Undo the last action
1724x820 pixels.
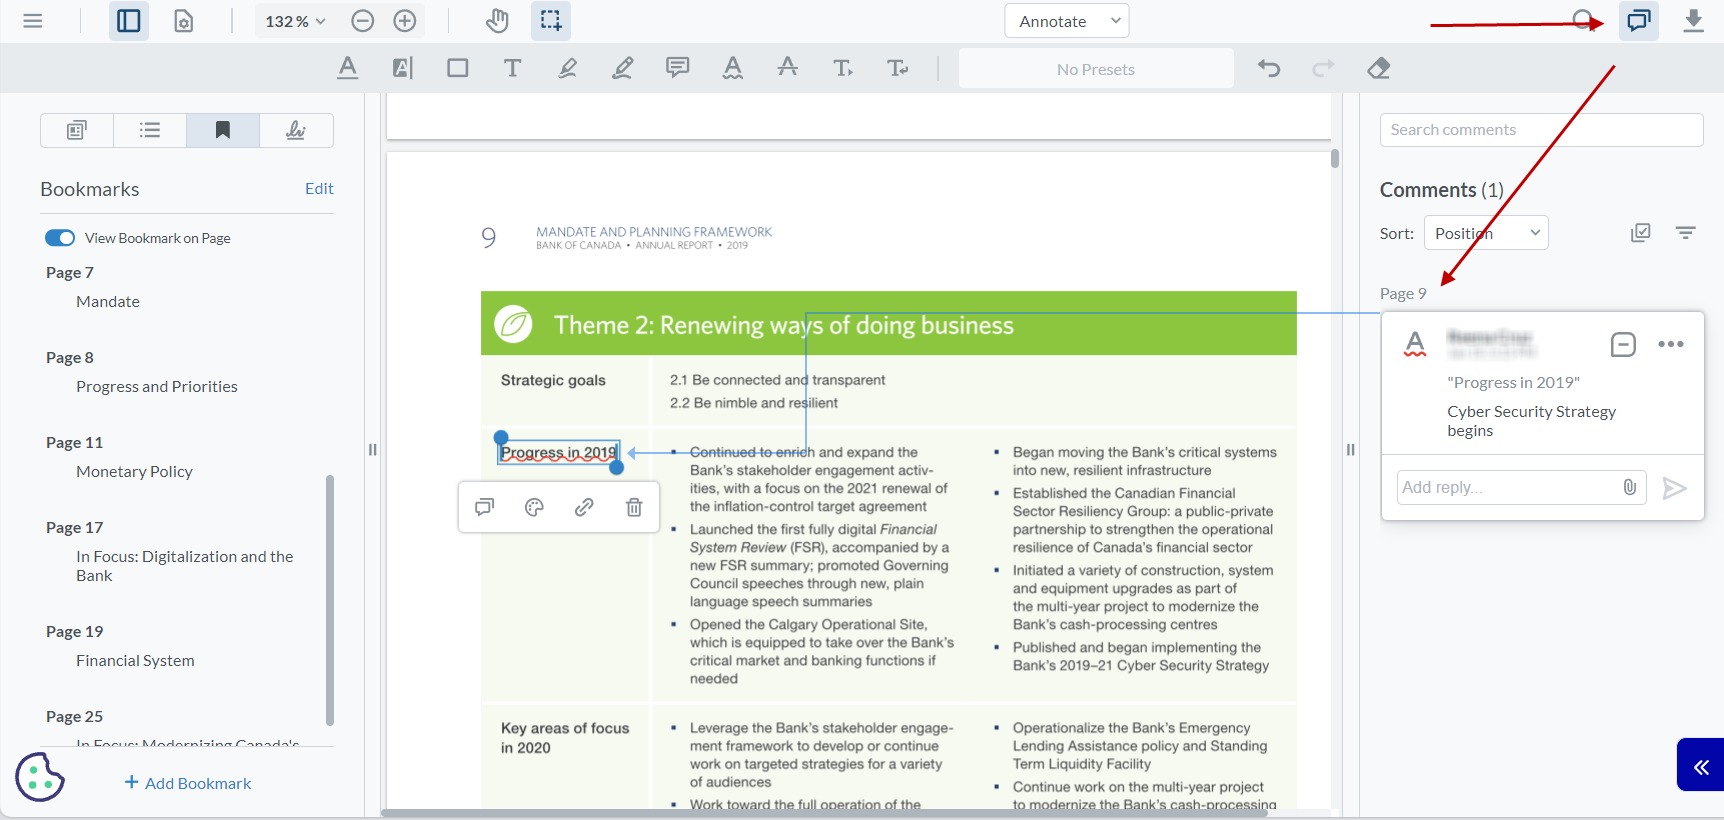[x=1269, y=68]
